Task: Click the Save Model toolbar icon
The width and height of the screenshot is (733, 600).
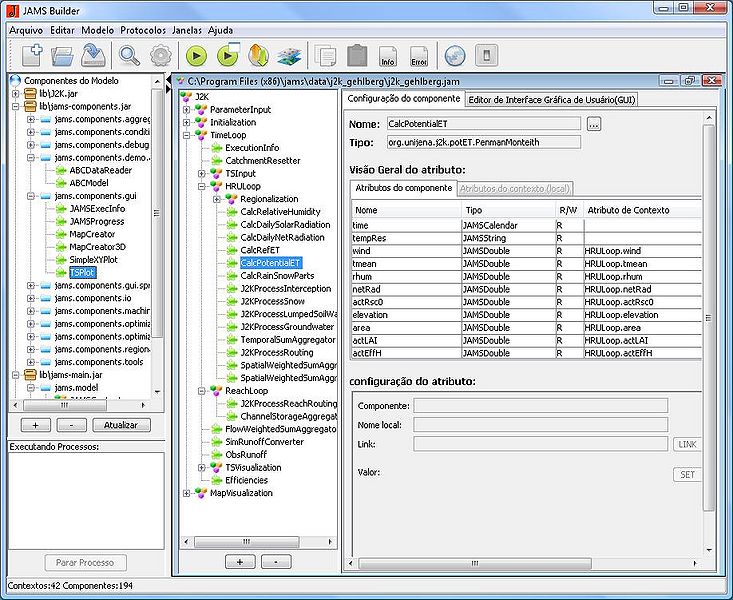Action: click(x=93, y=55)
